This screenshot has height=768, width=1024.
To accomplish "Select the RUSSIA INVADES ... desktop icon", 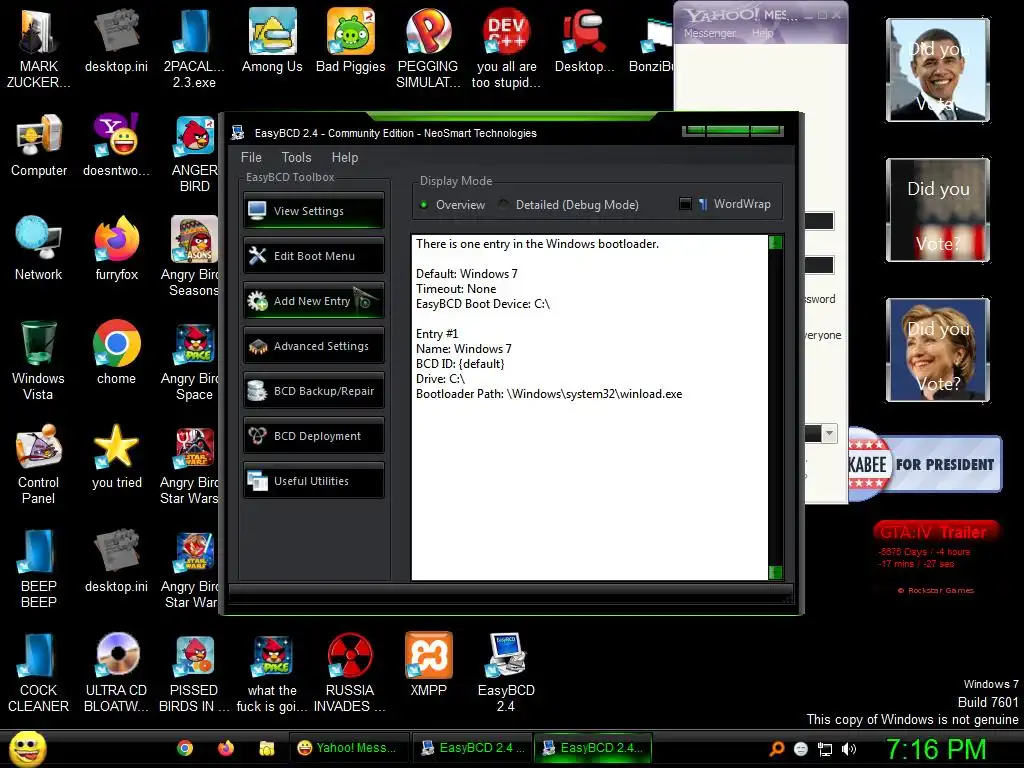I will (x=349, y=671).
